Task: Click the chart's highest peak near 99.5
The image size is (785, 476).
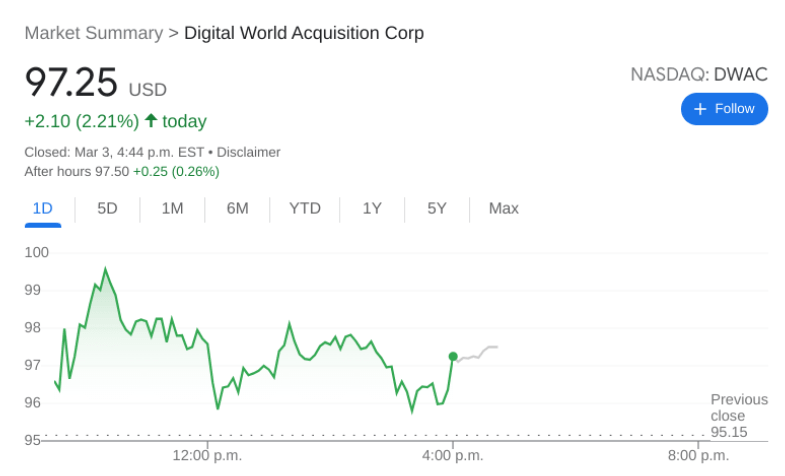Action: 105,269
